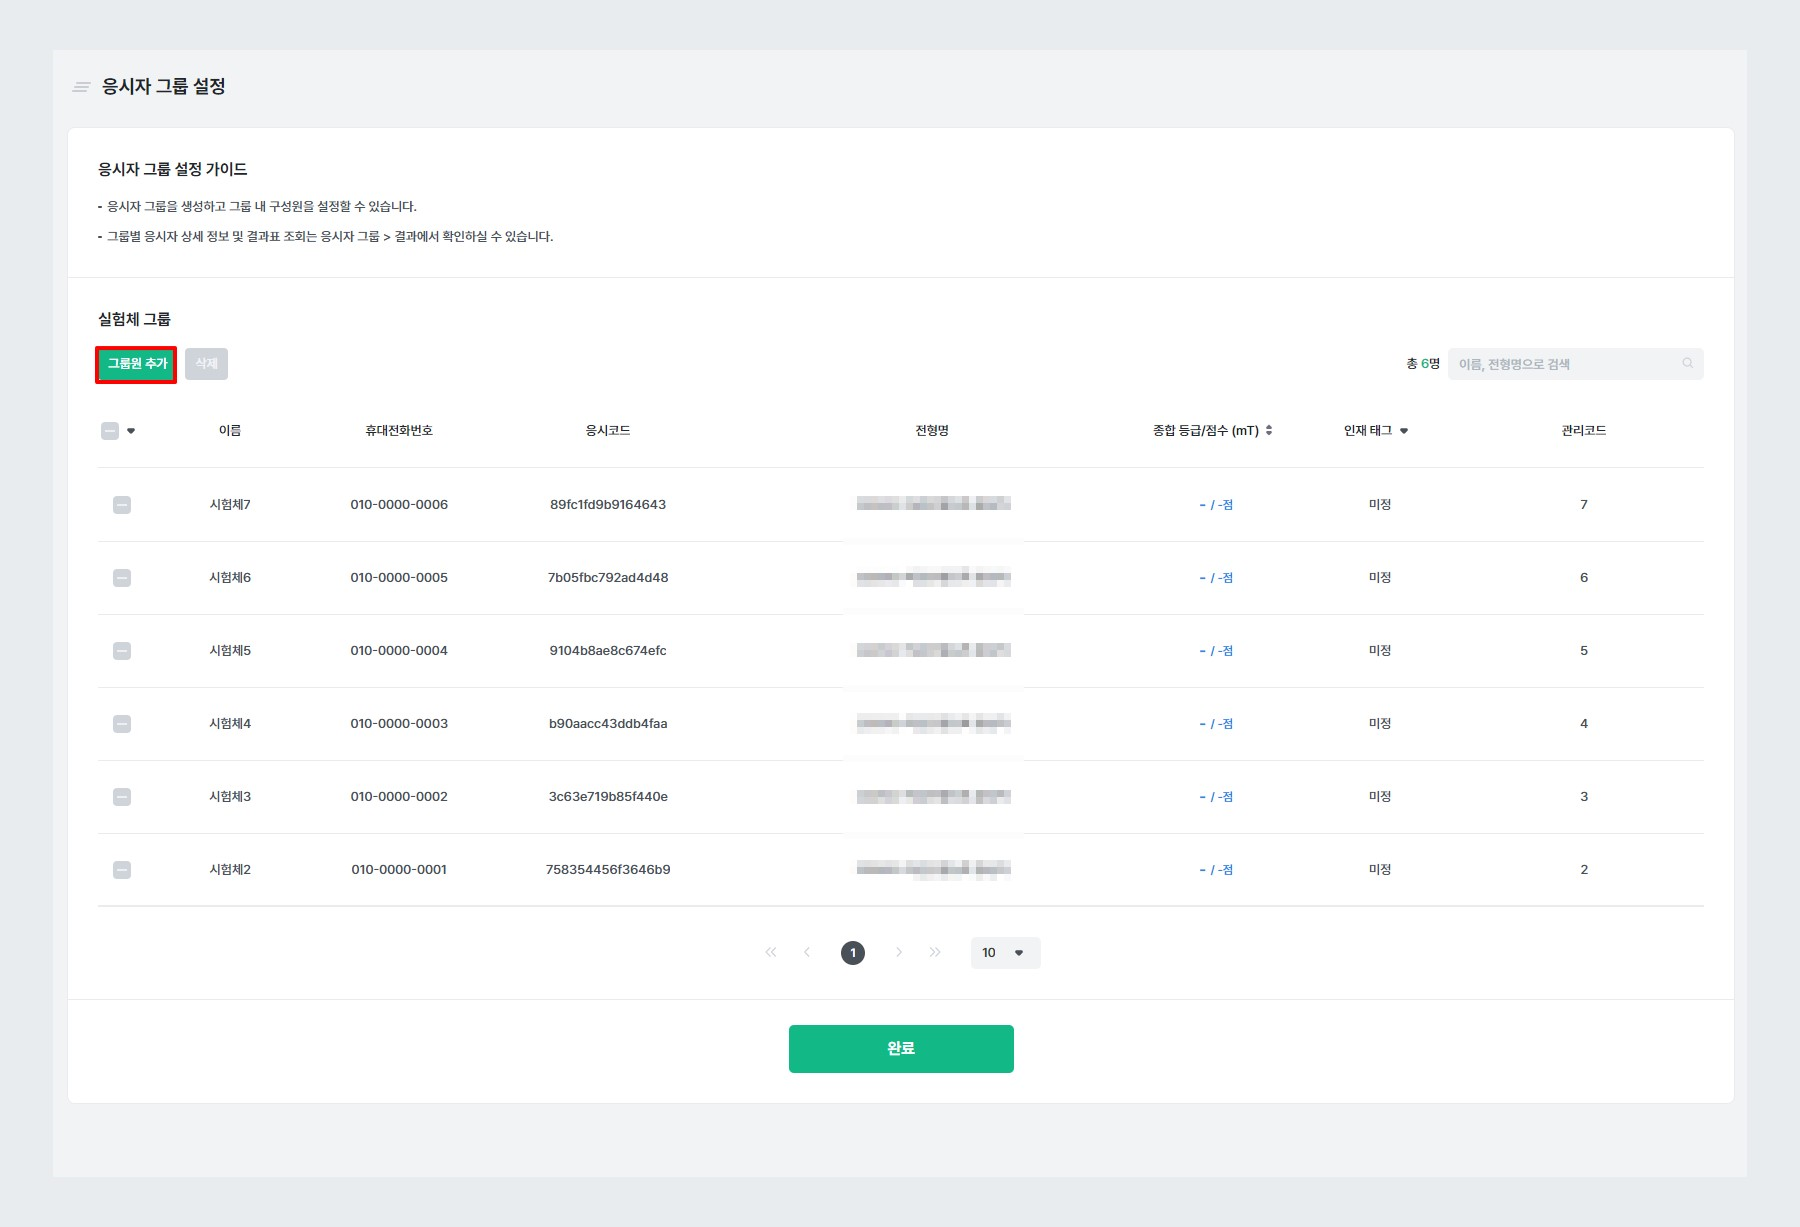Click the 삭제 button

coord(206,364)
